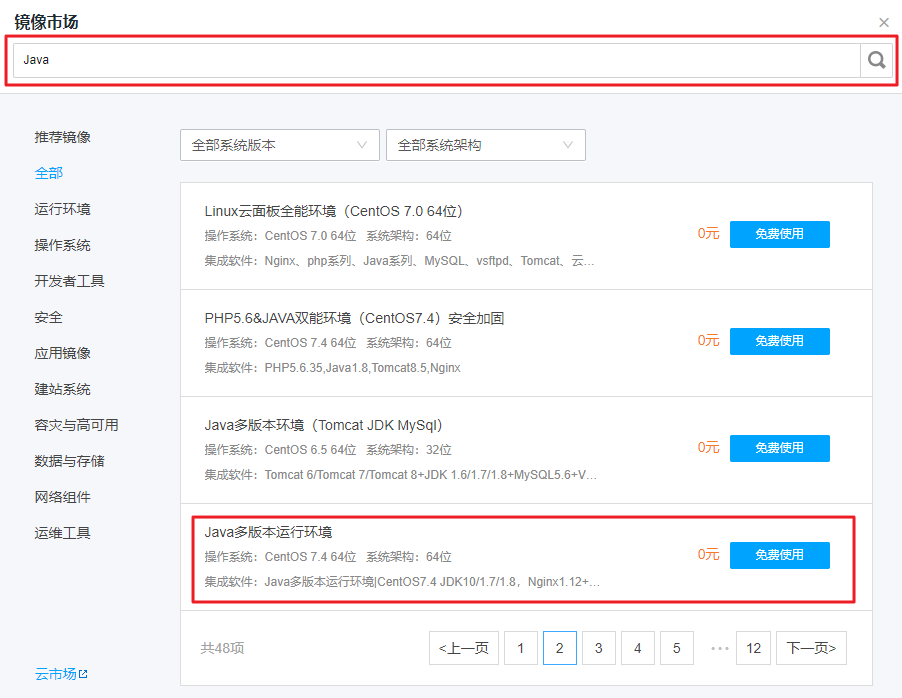Click the PHP5.6.35,Java1.8,Tomcat8.5,Nginx software line
902x698 pixels.
coord(332,368)
